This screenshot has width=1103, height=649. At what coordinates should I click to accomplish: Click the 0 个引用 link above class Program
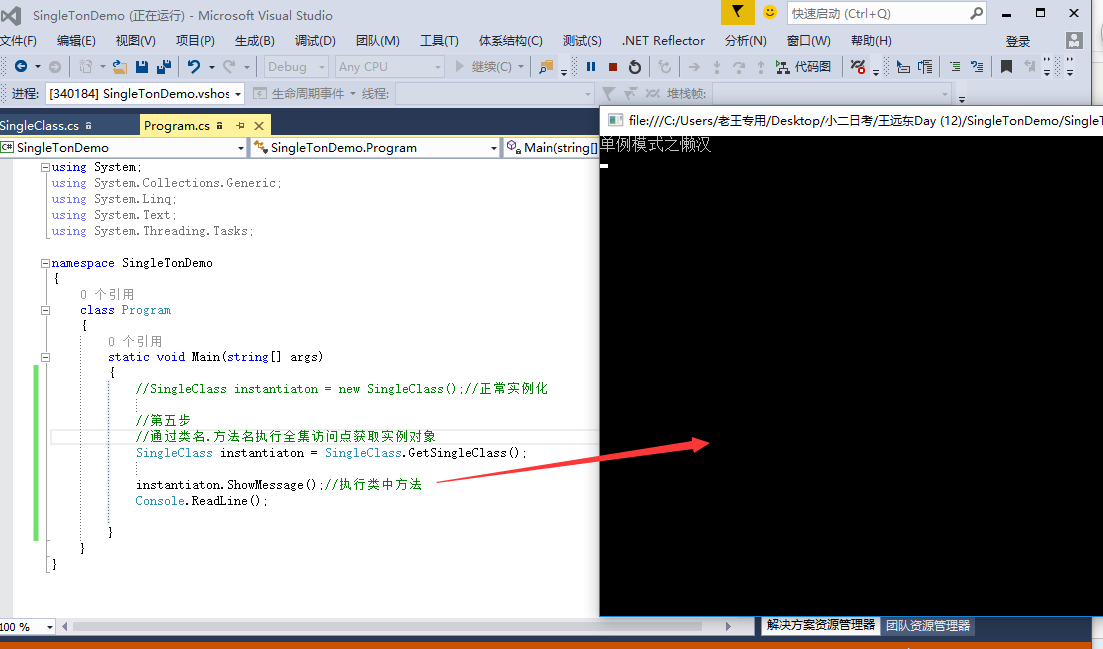coord(107,295)
